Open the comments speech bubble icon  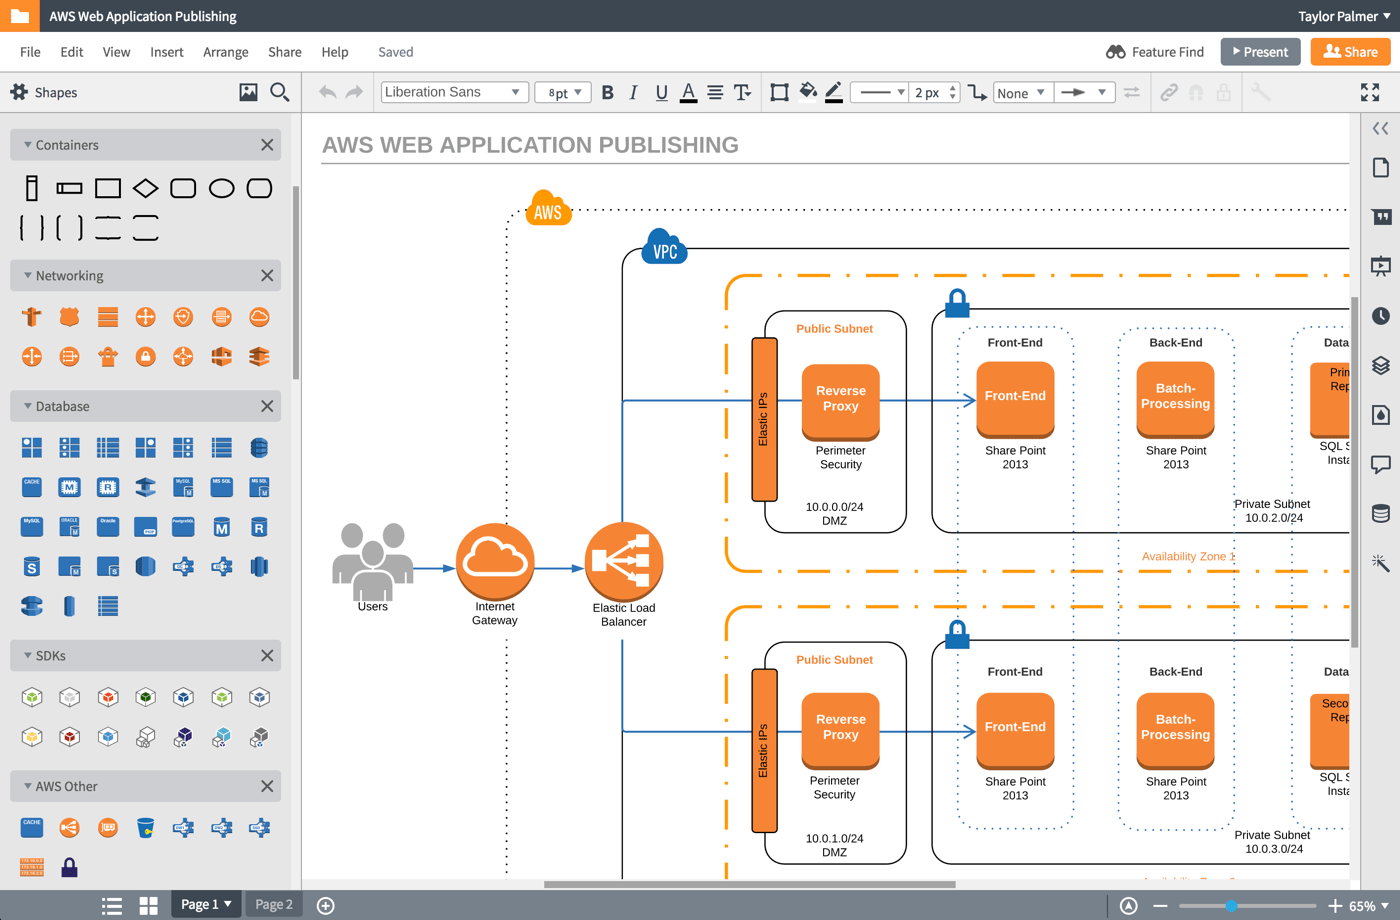(x=1381, y=464)
